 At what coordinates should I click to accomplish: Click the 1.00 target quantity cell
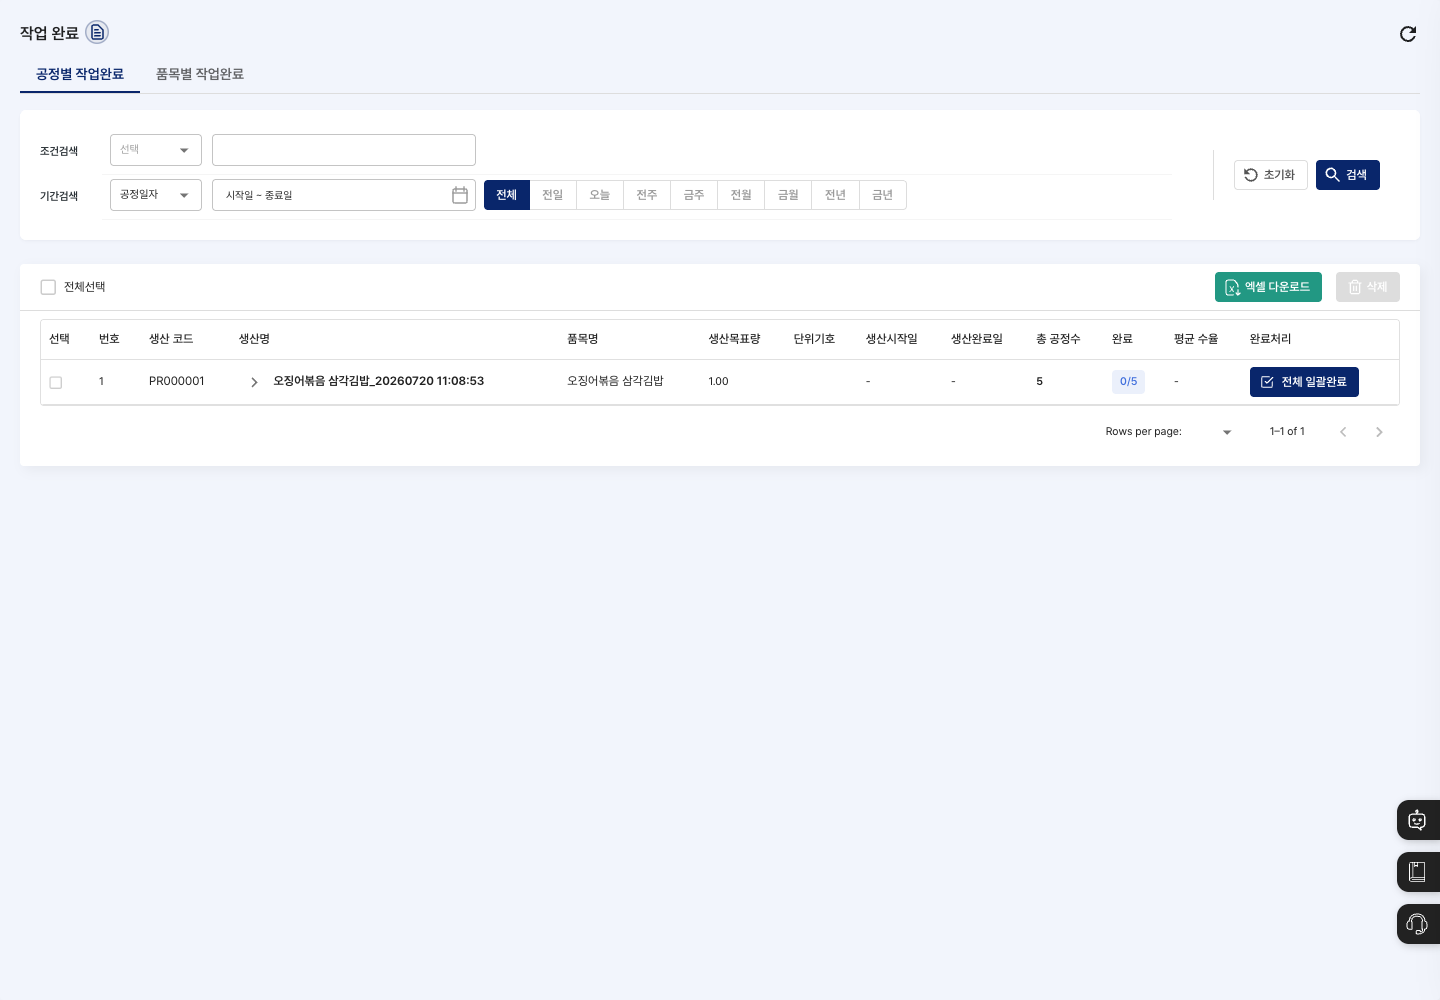tap(719, 382)
